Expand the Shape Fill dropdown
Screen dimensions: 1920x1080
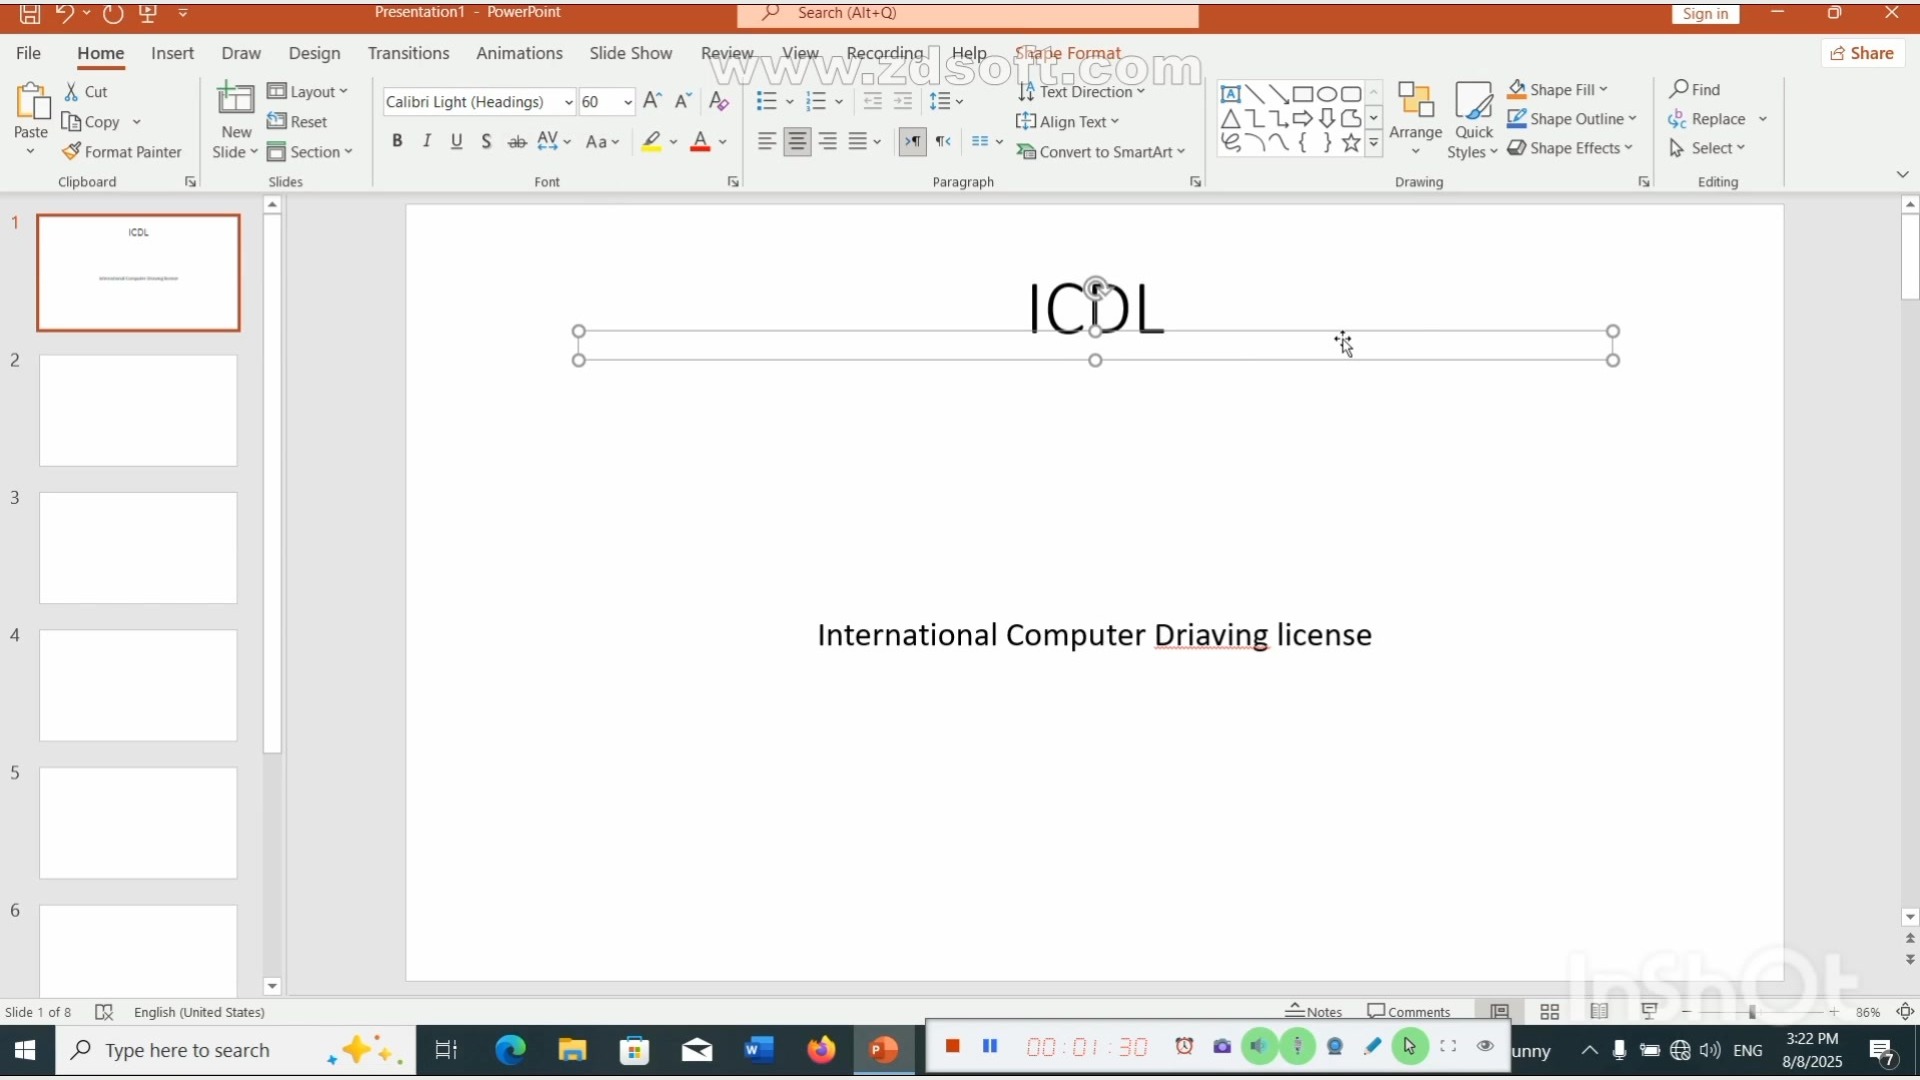click(x=1604, y=90)
